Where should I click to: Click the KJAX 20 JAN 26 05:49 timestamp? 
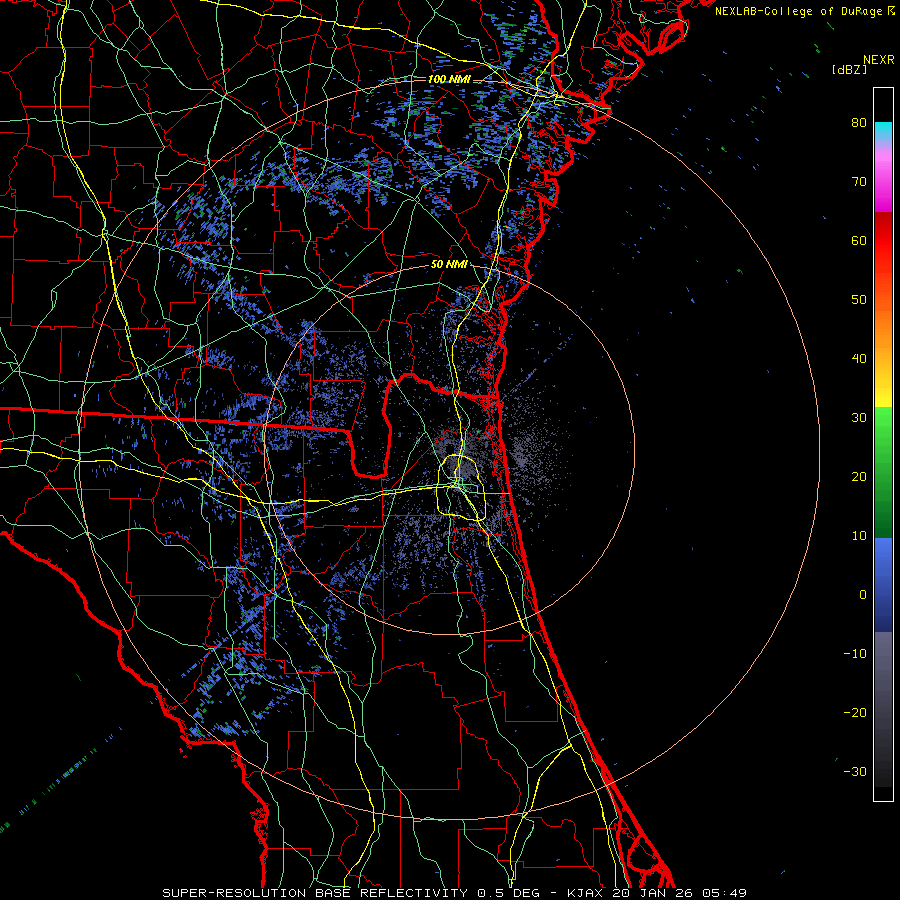click(x=657, y=893)
